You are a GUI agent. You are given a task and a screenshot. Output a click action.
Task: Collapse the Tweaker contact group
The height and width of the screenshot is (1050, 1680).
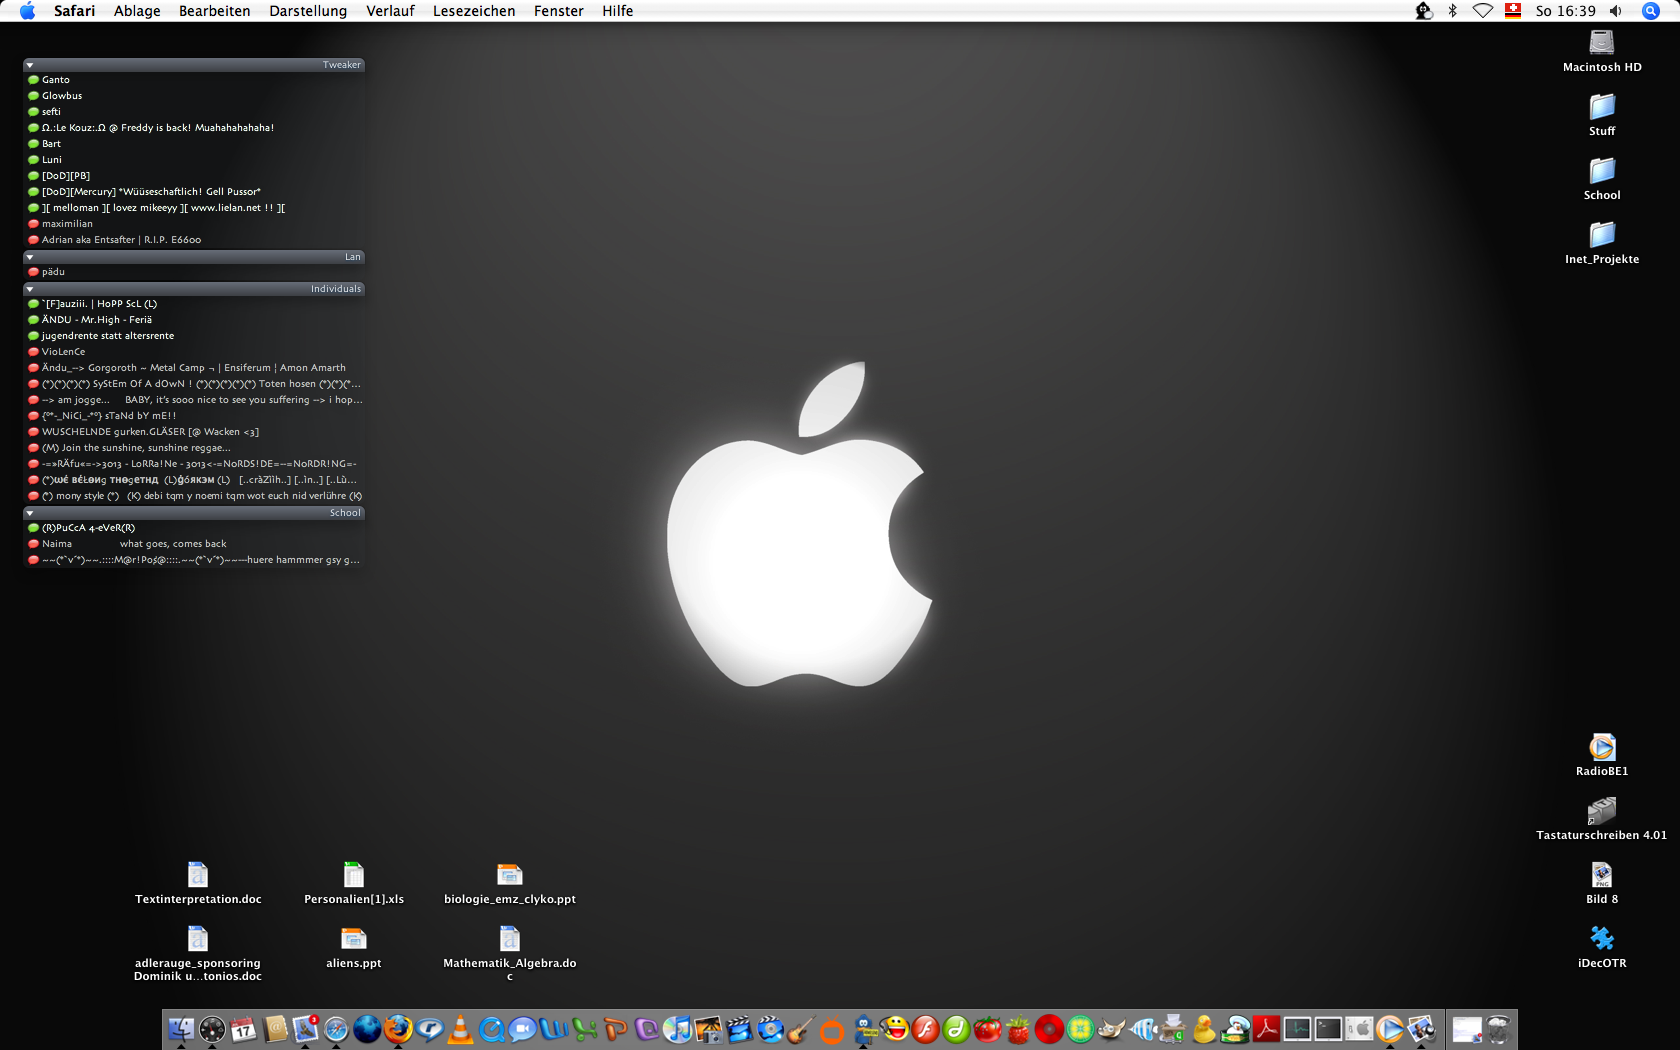click(30, 65)
